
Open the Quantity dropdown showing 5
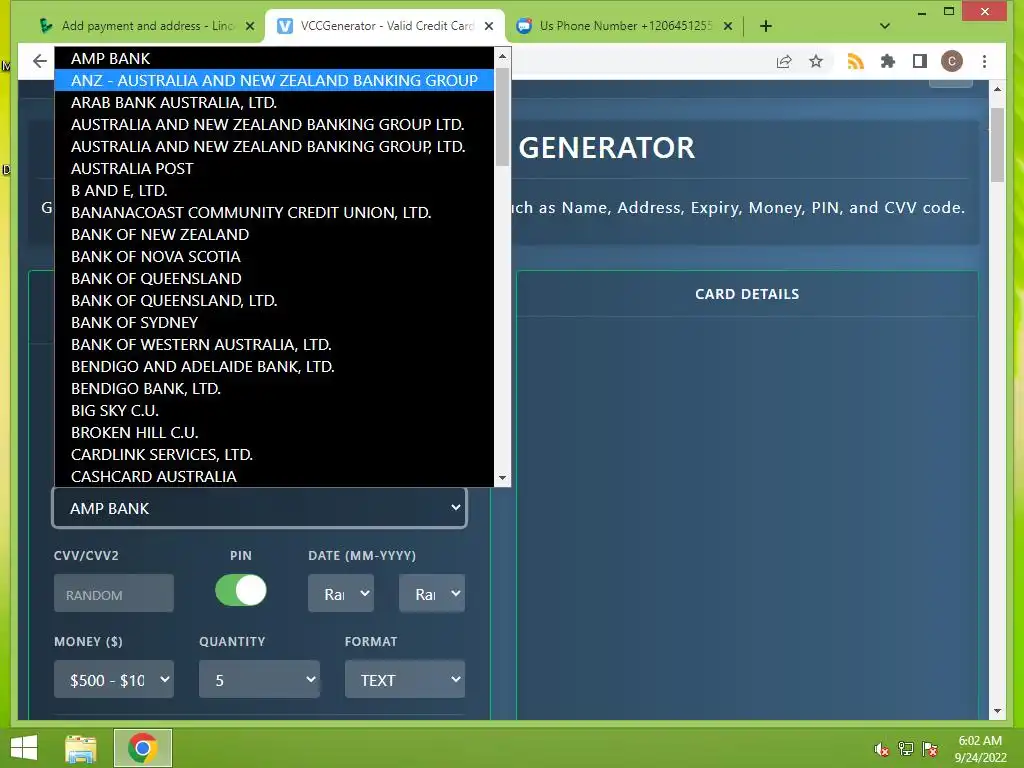[x=259, y=680]
